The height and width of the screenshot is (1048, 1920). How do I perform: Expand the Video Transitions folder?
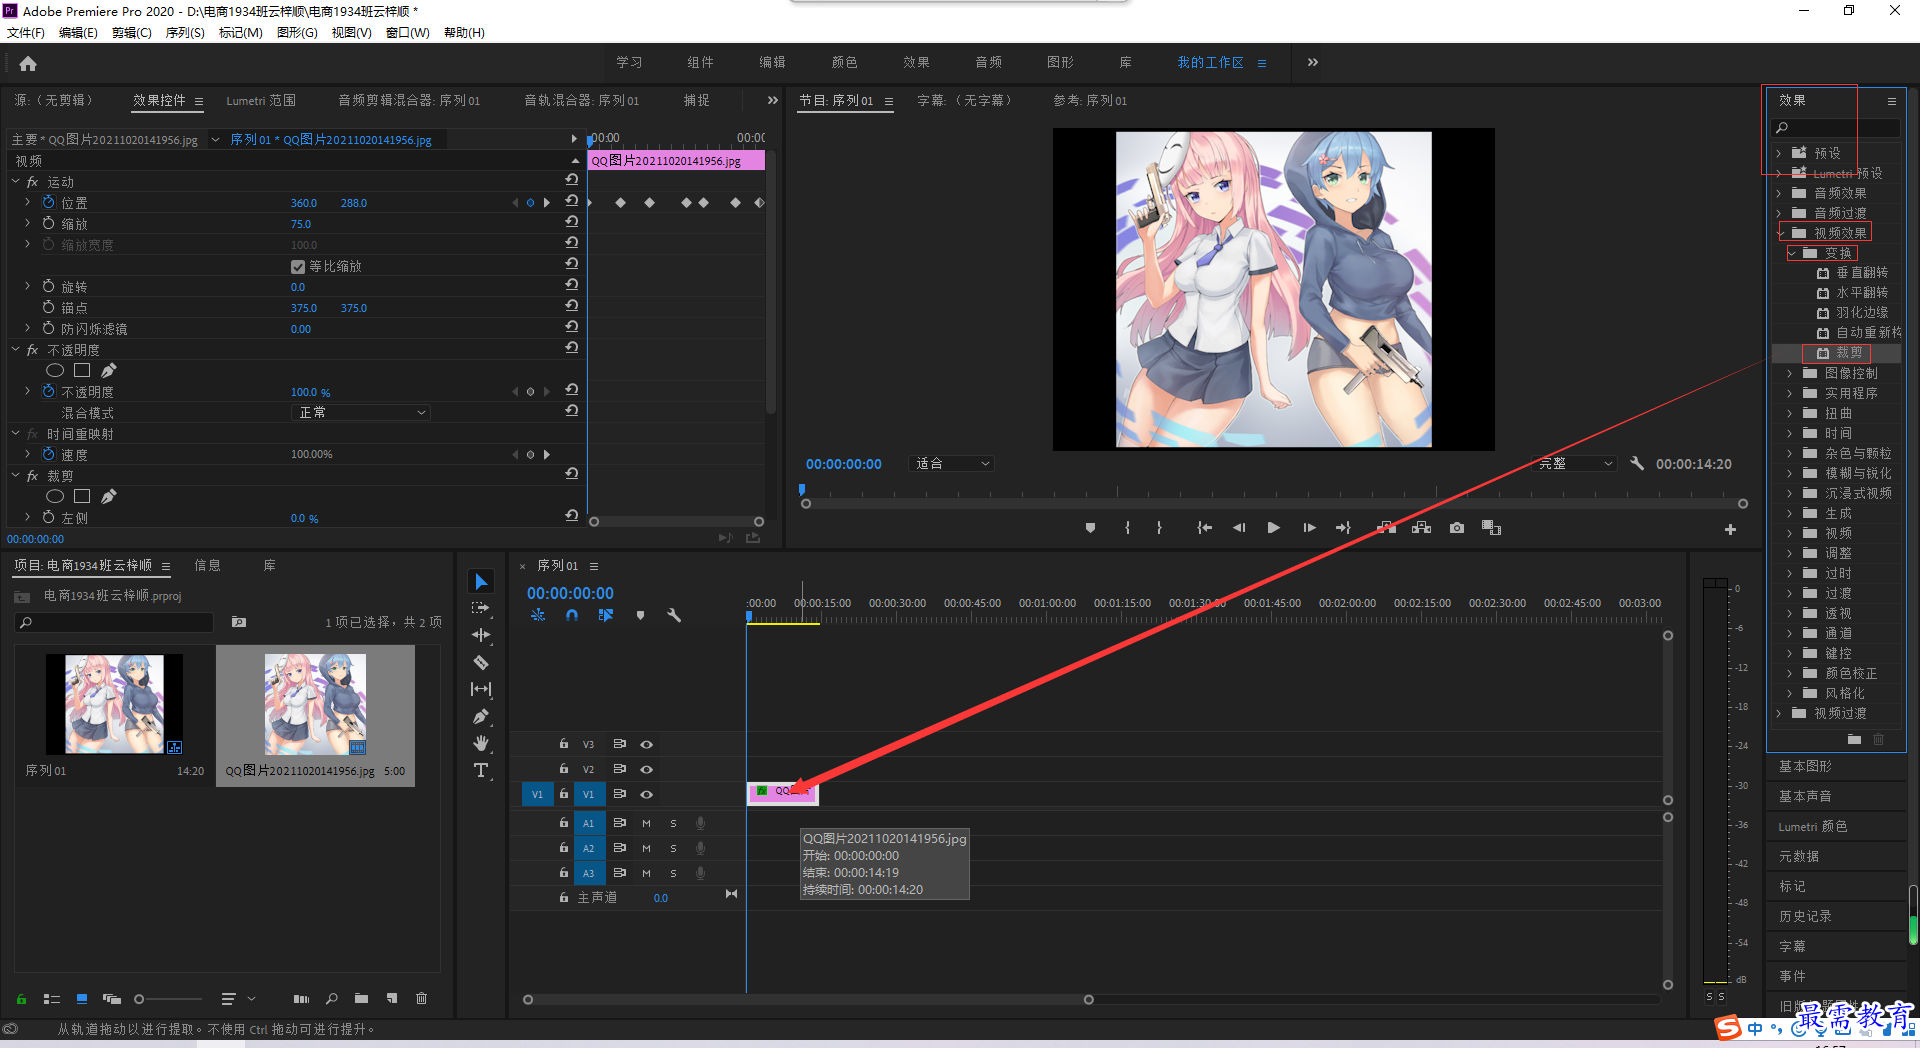(x=1779, y=713)
